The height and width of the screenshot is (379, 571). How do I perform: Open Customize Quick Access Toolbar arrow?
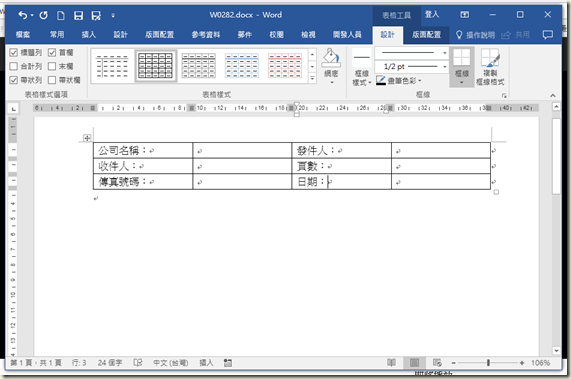113,15
